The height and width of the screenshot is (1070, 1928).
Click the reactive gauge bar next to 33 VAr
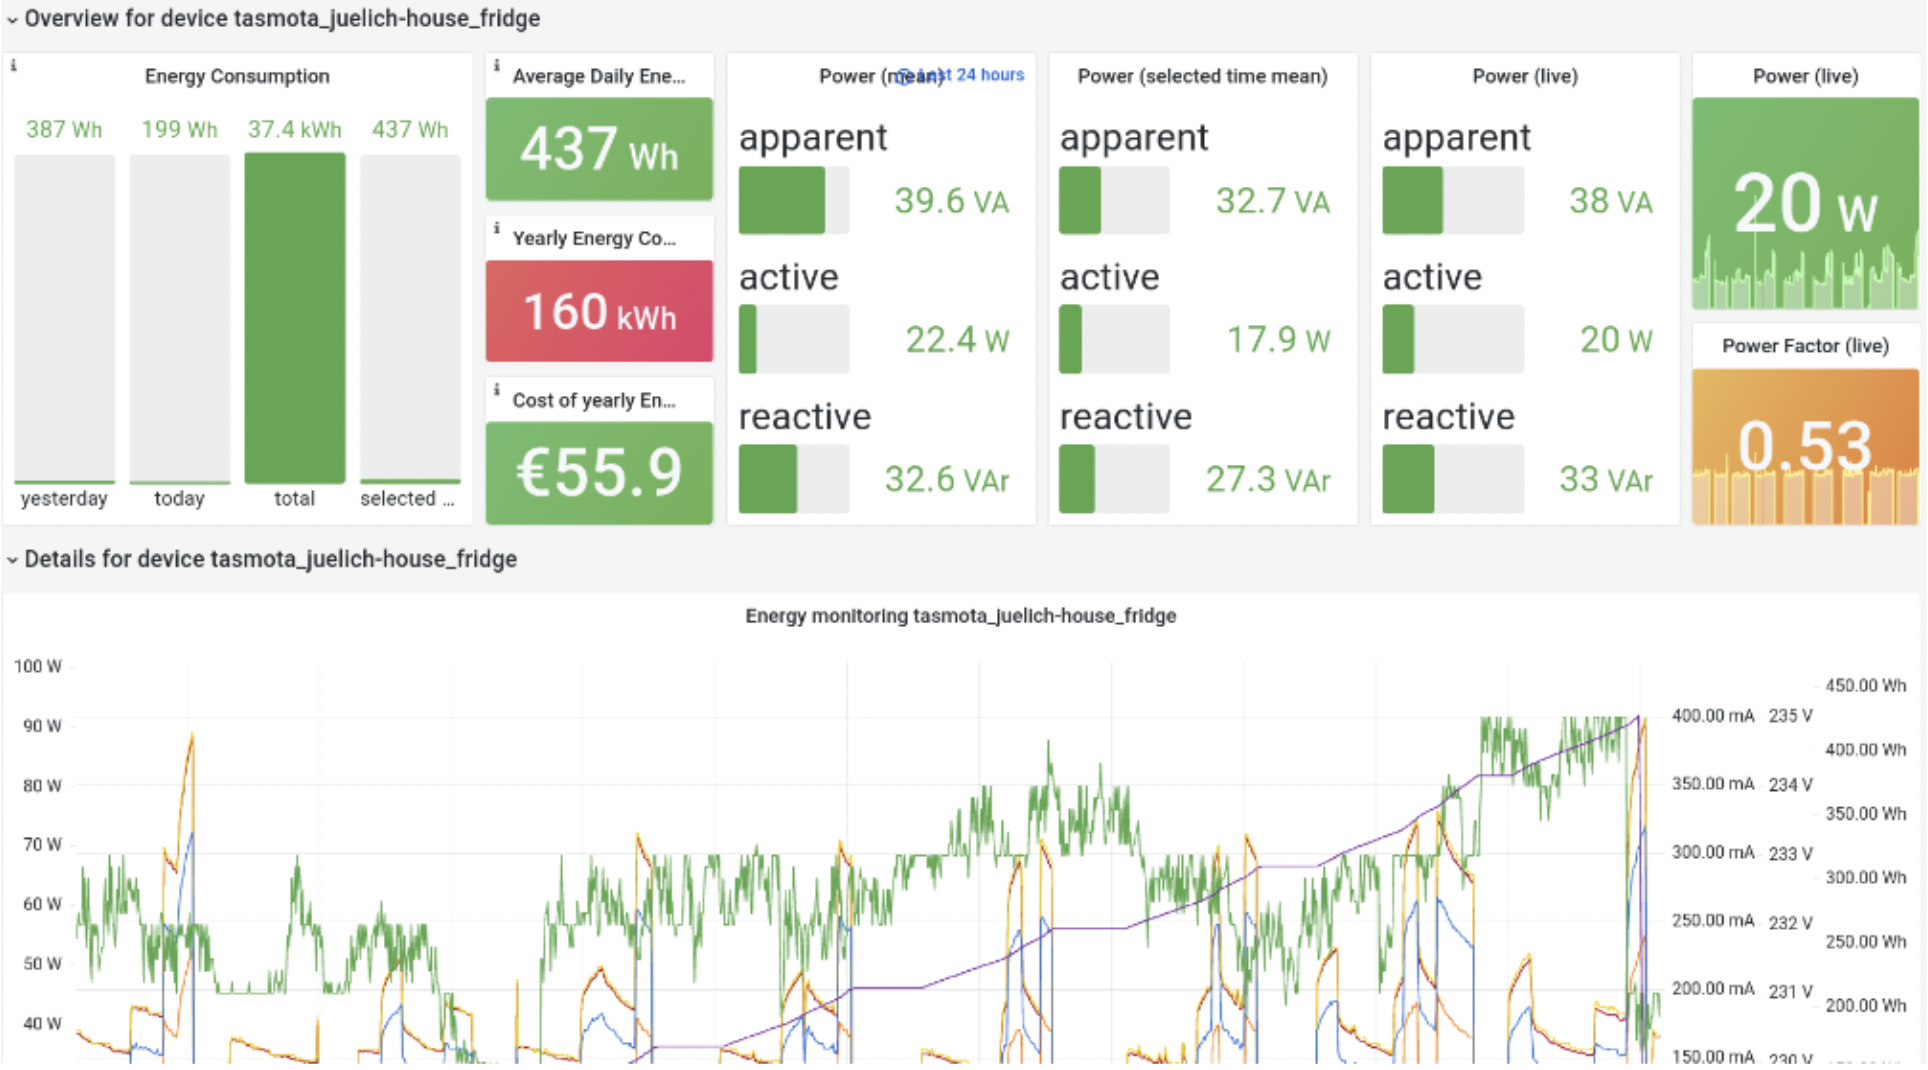(x=1453, y=480)
